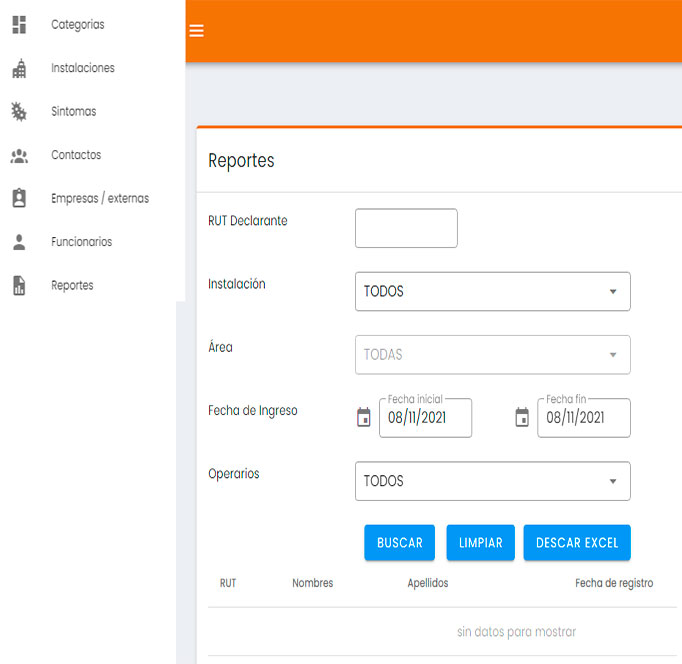The height and width of the screenshot is (664, 682).
Task: Click the Instalaciones building icon
Action: click(x=19, y=69)
